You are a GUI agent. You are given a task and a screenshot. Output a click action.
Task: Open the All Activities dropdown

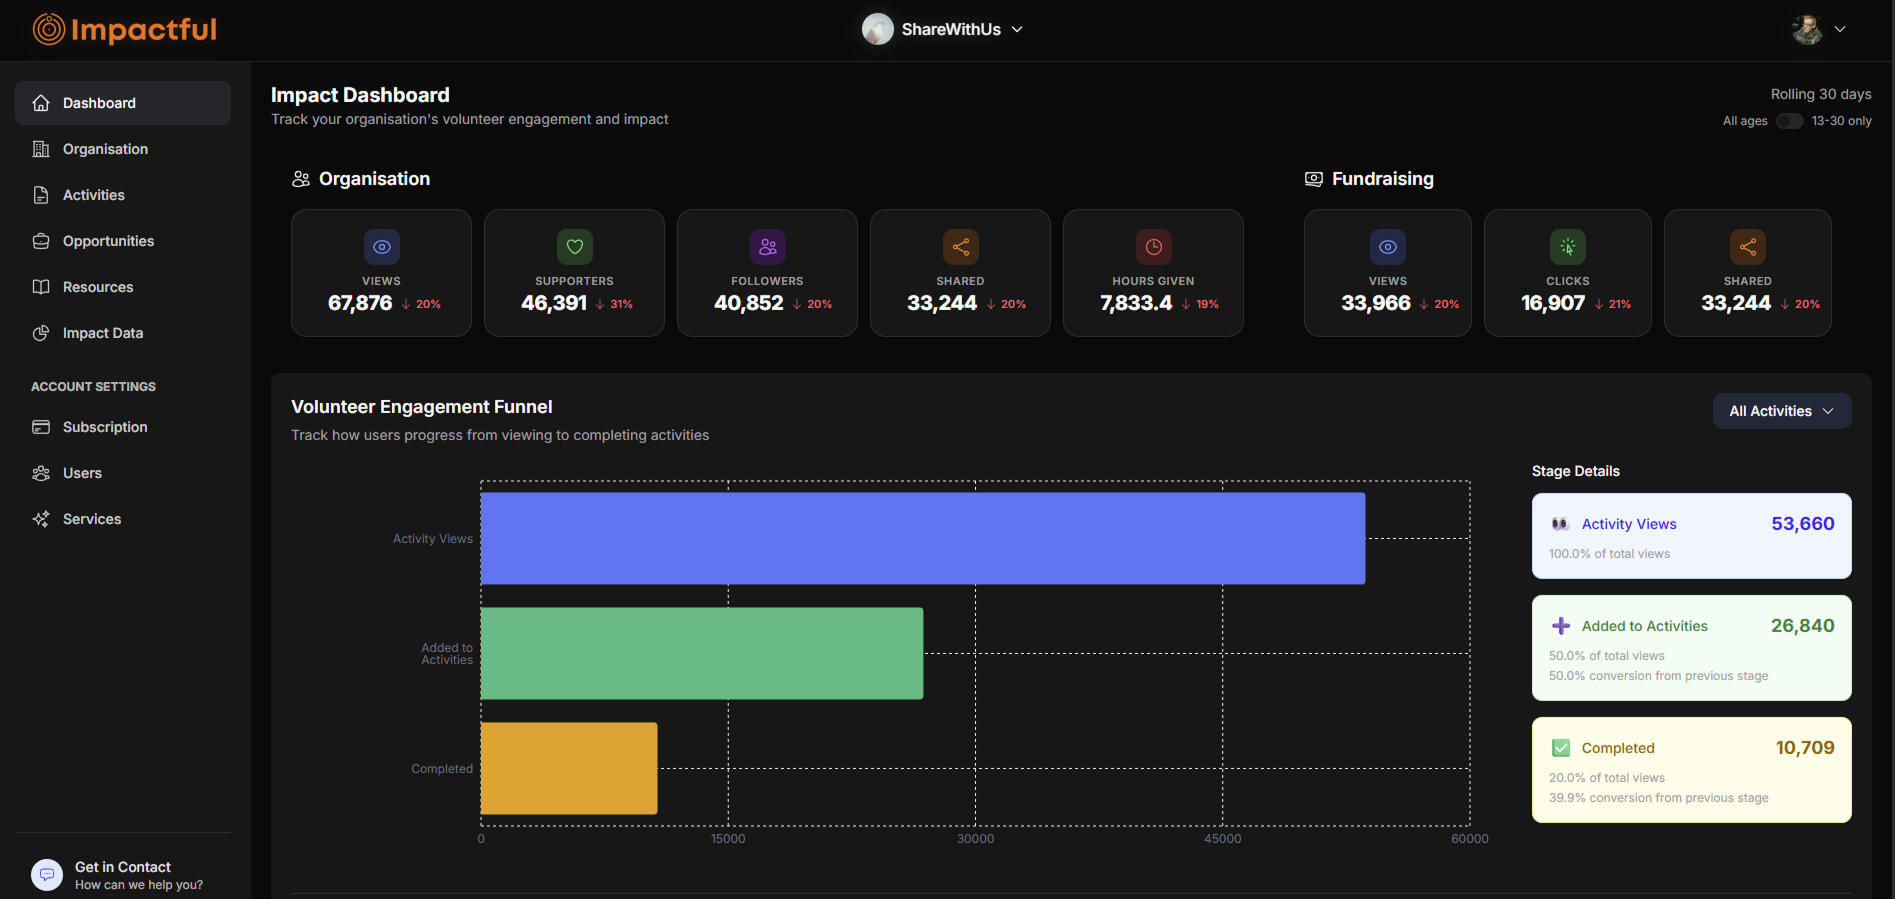1781,411
